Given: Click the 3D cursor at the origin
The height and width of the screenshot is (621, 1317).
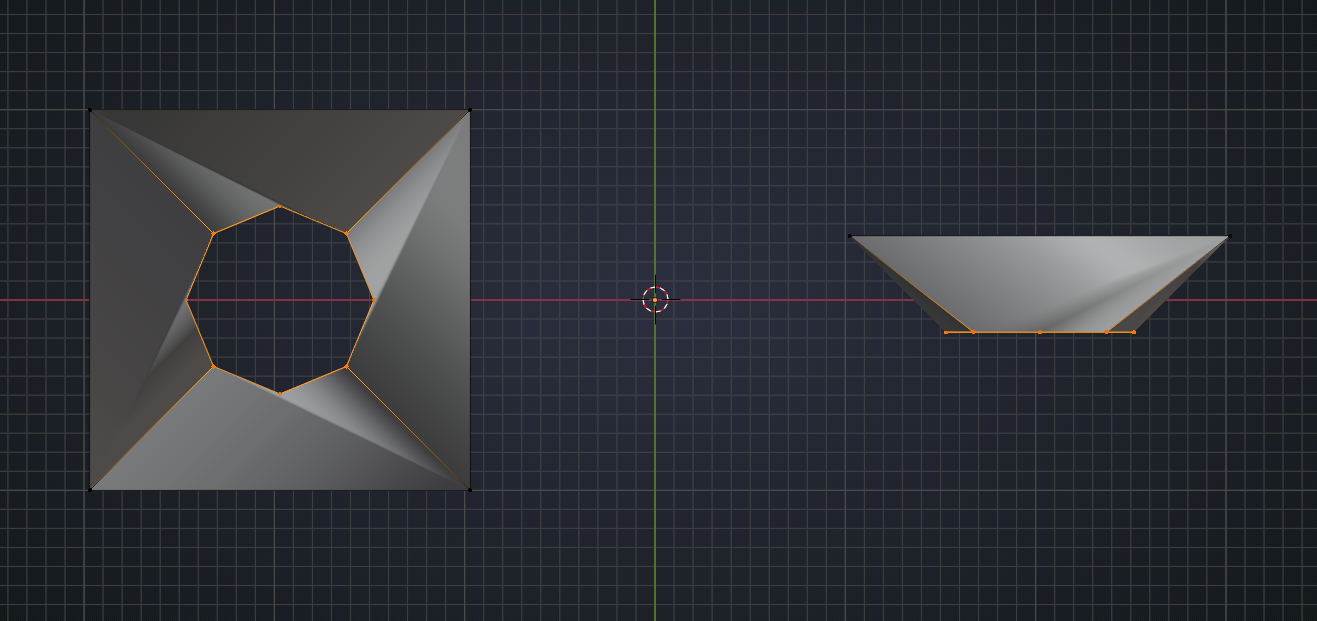Looking at the screenshot, I should coord(655,299).
